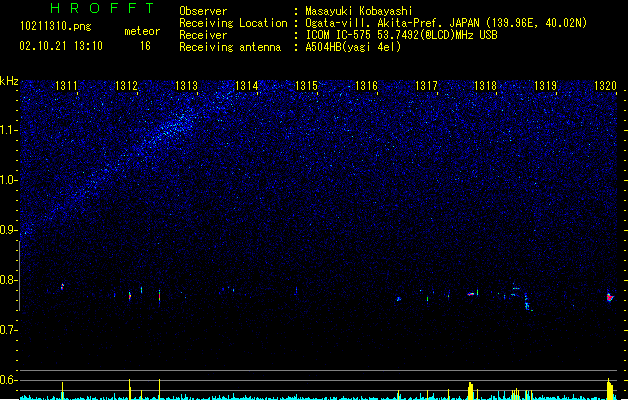
Task: Click the 1.1 frequency axis label
Action: (x=8, y=130)
